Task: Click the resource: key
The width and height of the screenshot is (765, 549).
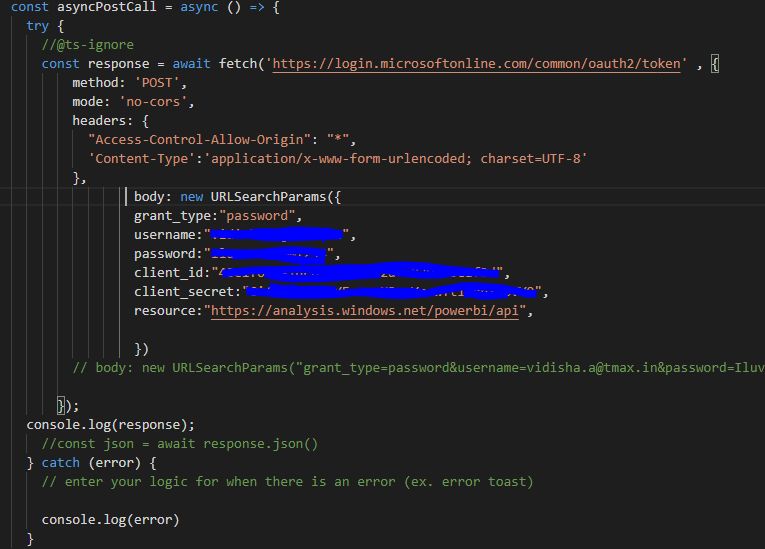Action: (168, 311)
